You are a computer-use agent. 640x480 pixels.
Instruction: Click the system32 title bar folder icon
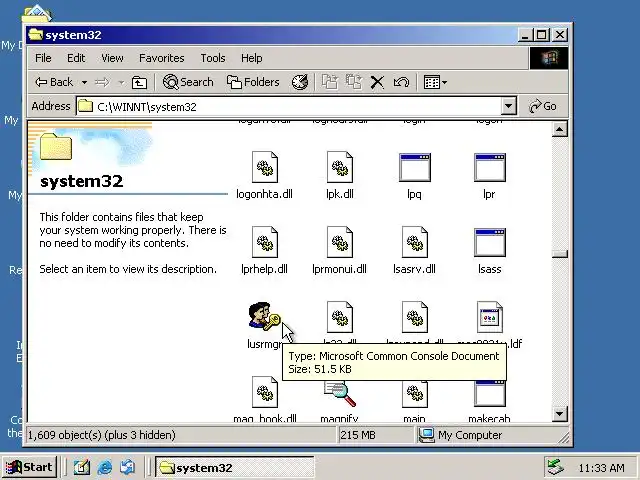click(x=36, y=35)
